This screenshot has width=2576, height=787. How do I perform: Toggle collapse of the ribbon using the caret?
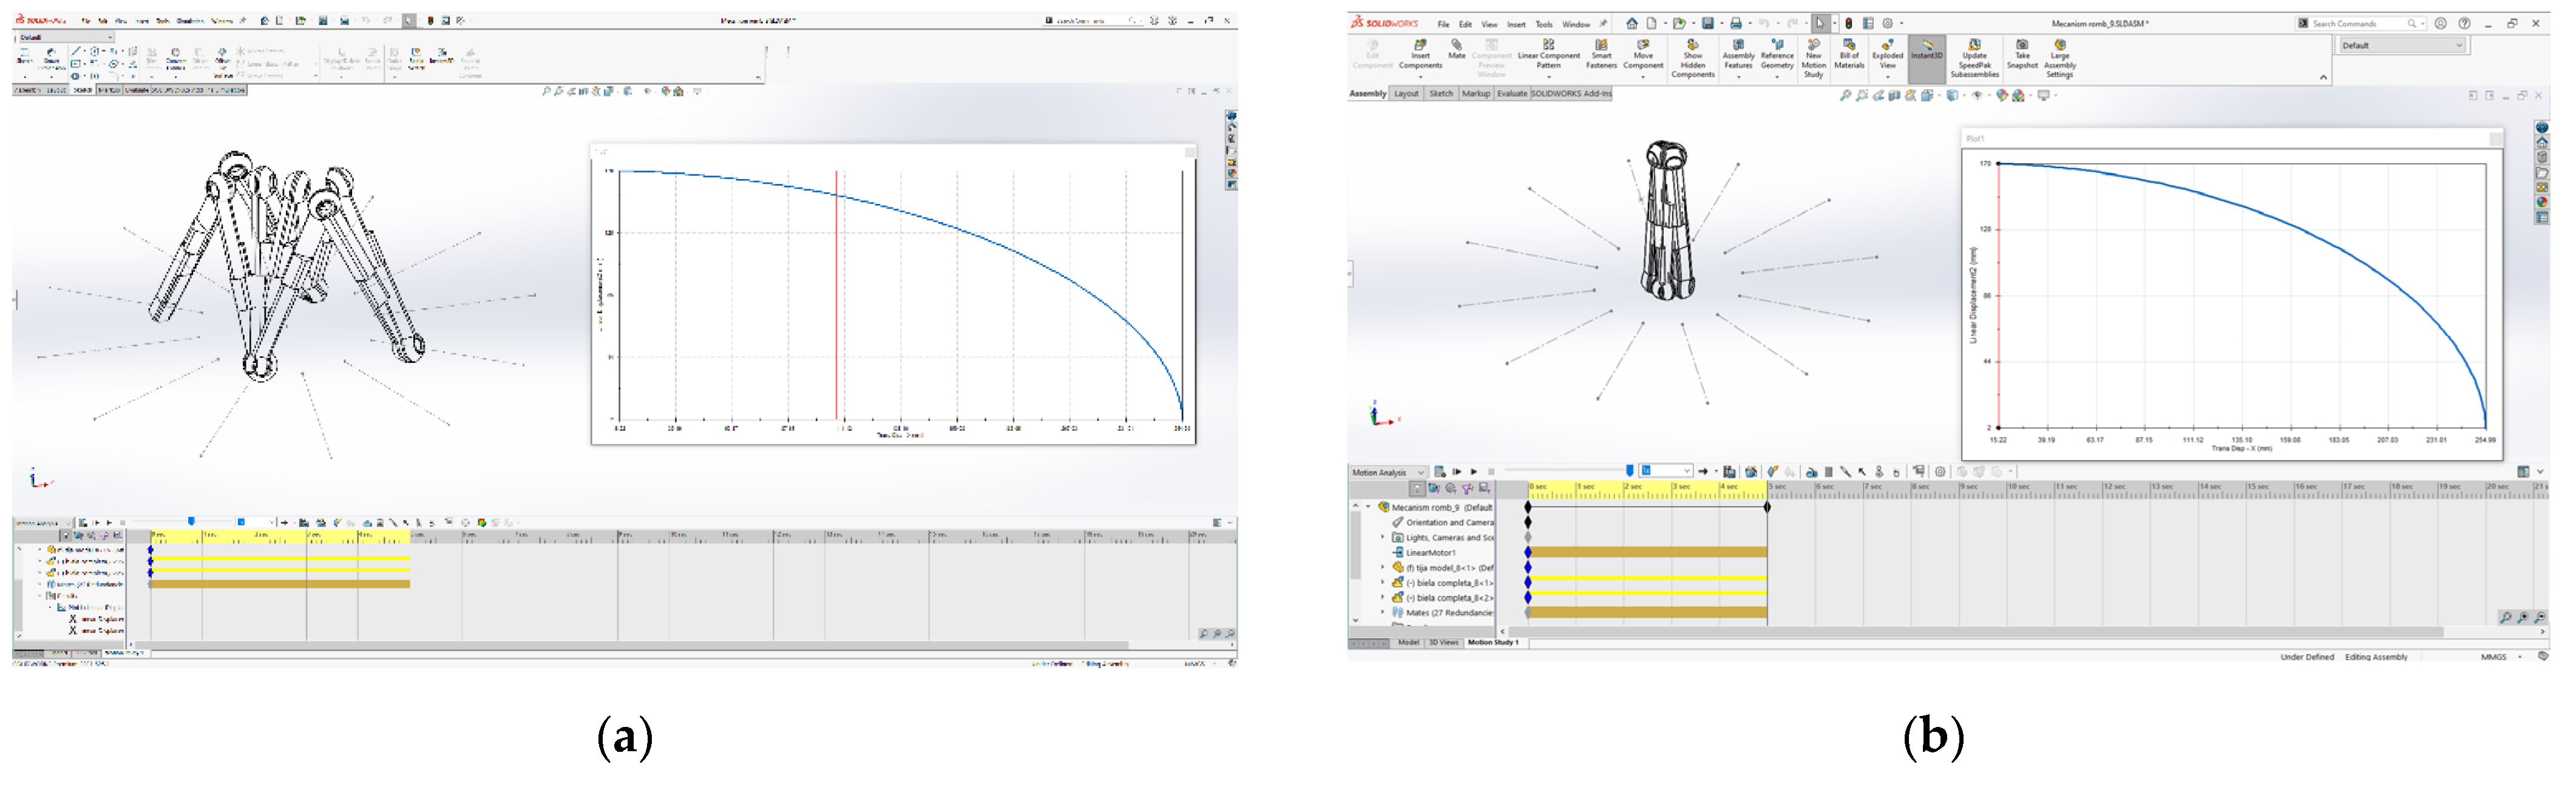click(2323, 77)
